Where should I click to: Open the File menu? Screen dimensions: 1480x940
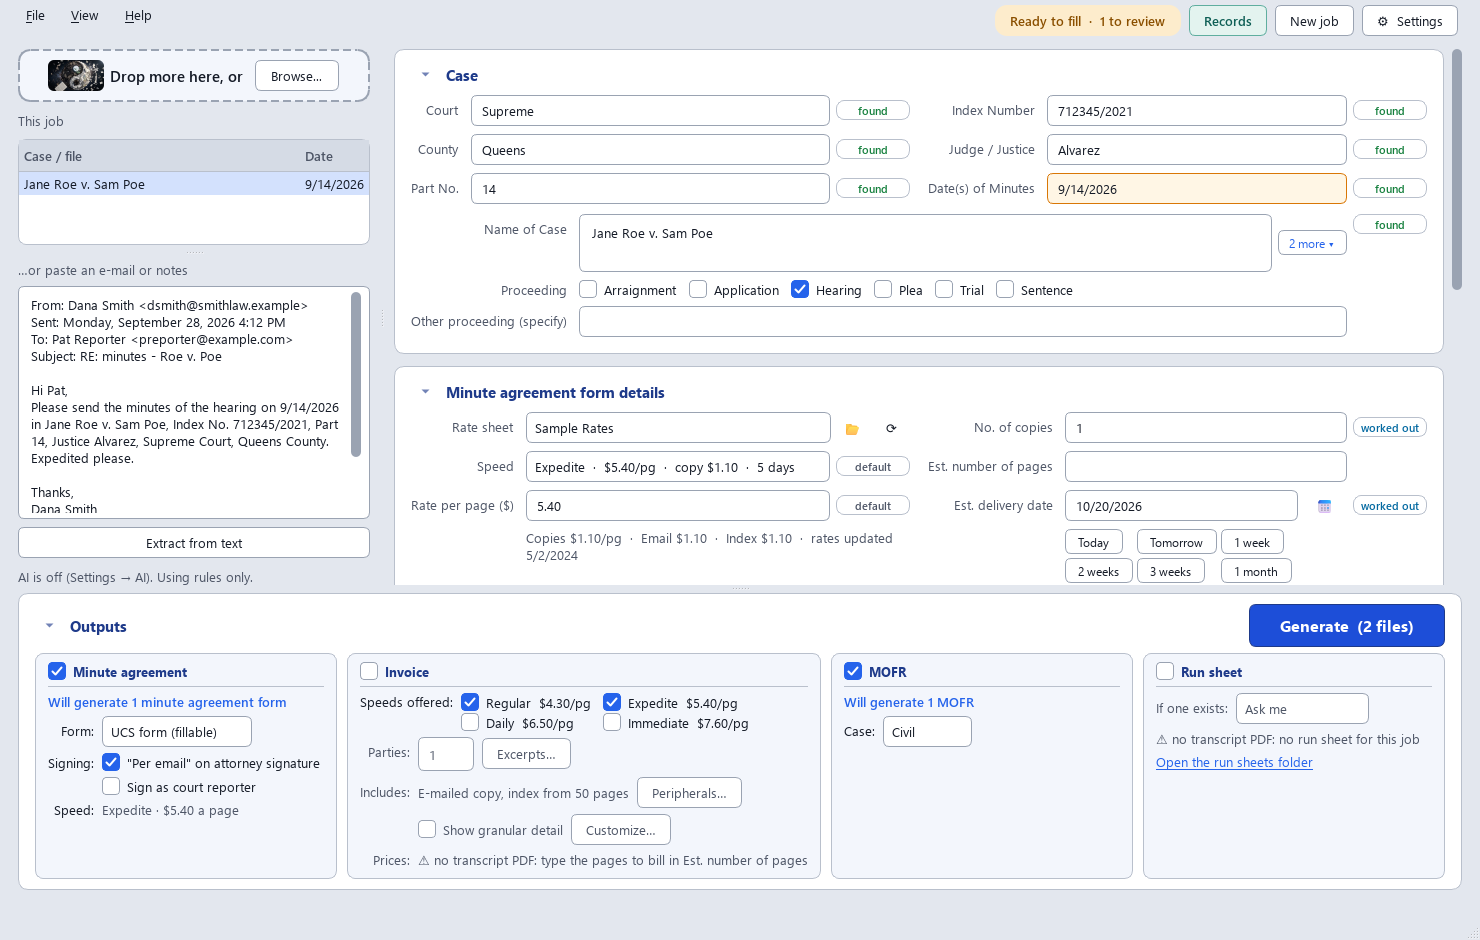[35, 16]
